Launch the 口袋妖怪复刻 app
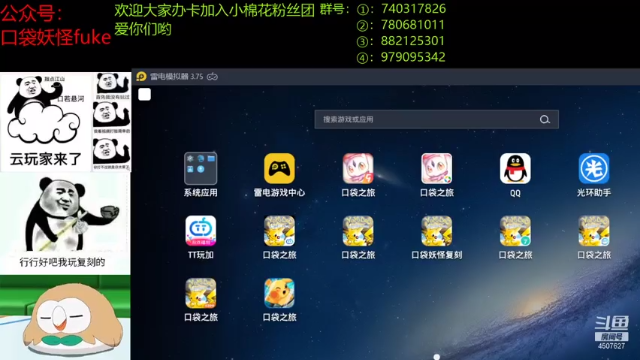The image size is (640, 360). [x=437, y=231]
